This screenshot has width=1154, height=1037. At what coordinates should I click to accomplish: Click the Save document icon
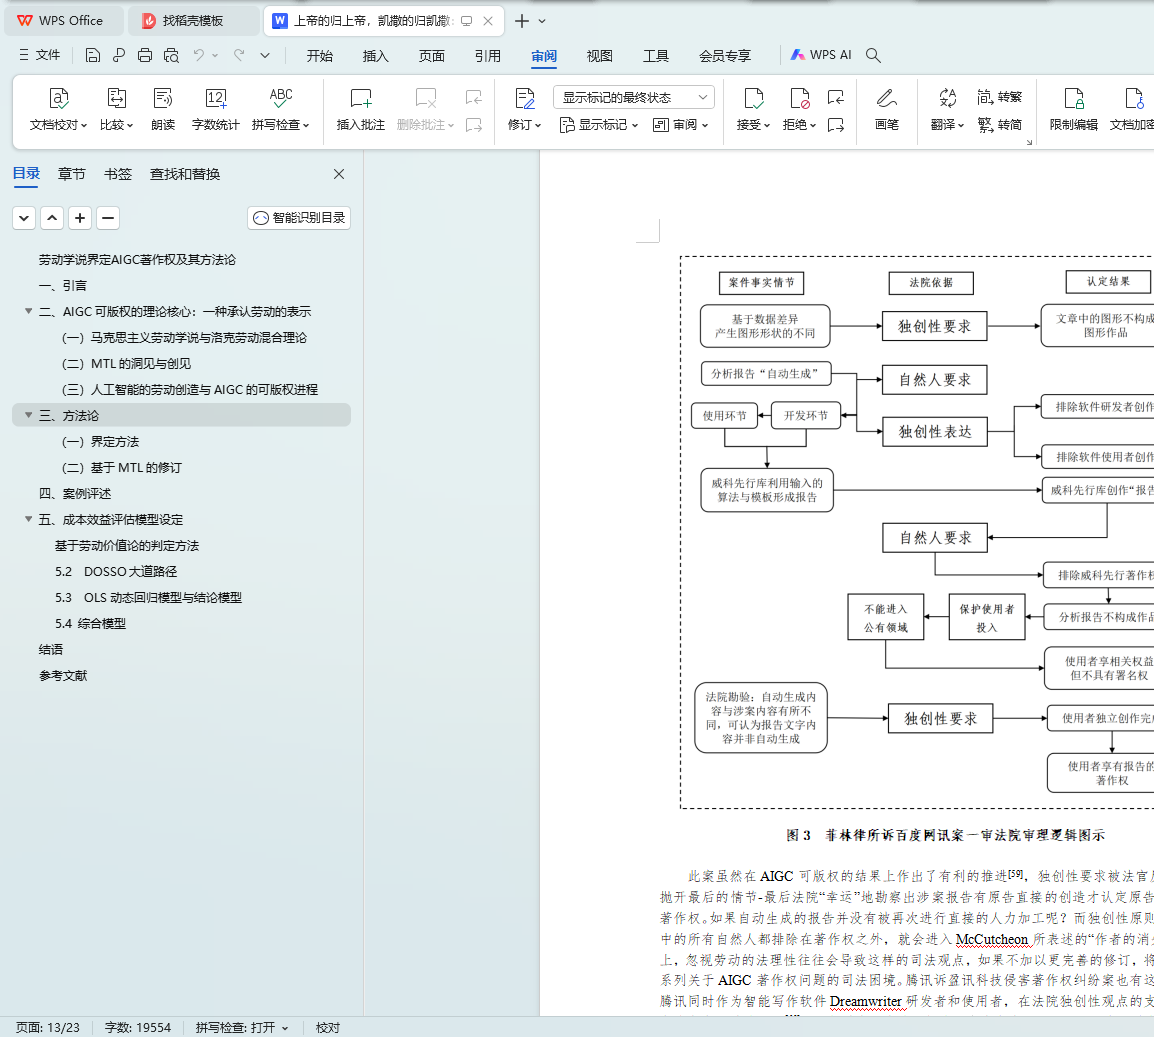[93, 55]
